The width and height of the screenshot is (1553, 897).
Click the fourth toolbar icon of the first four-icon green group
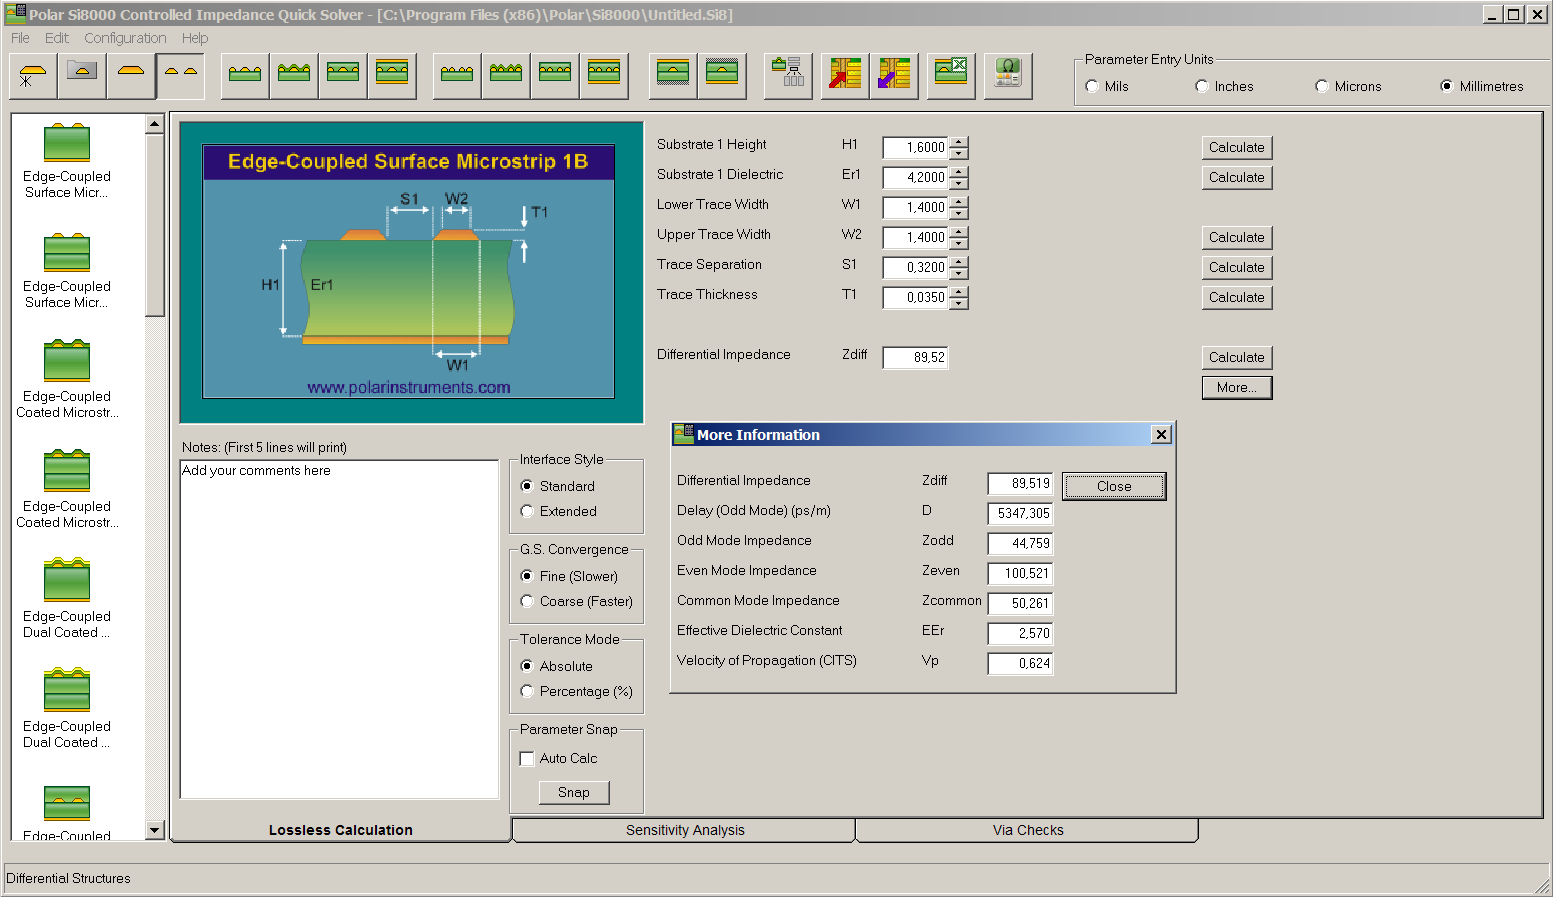392,76
